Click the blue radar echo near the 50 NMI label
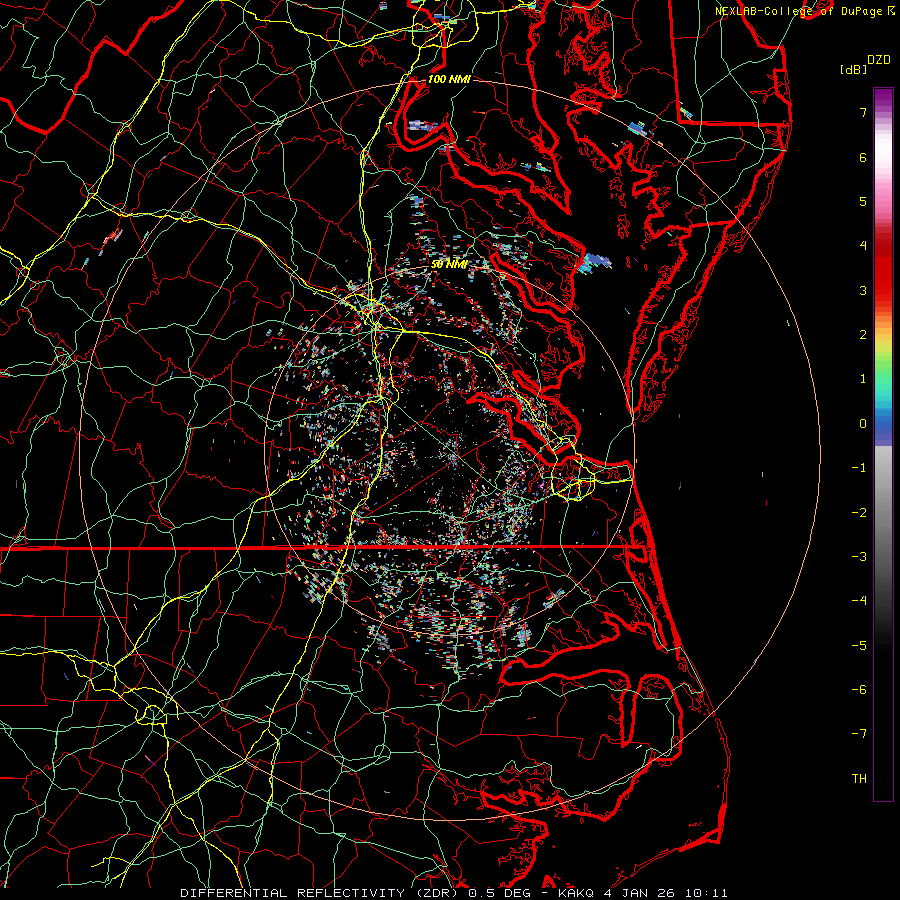This screenshot has width=900, height=900. pos(596,262)
